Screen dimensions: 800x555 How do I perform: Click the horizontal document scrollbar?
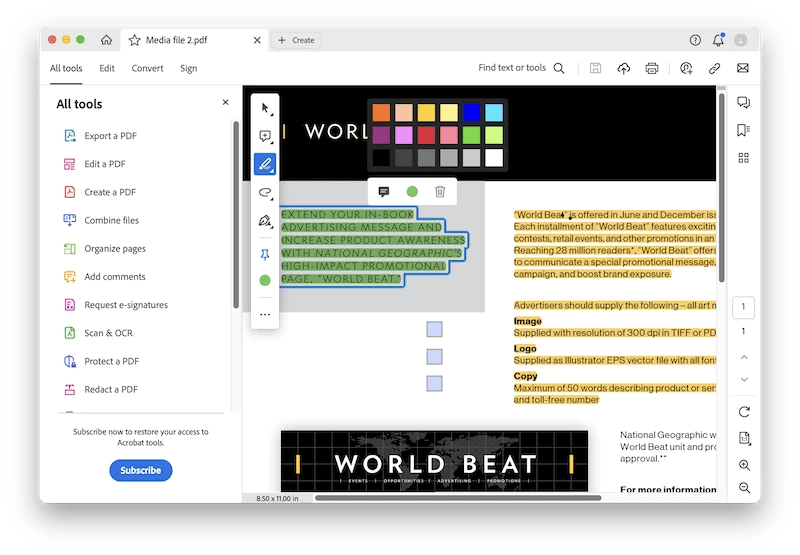point(458,497)
